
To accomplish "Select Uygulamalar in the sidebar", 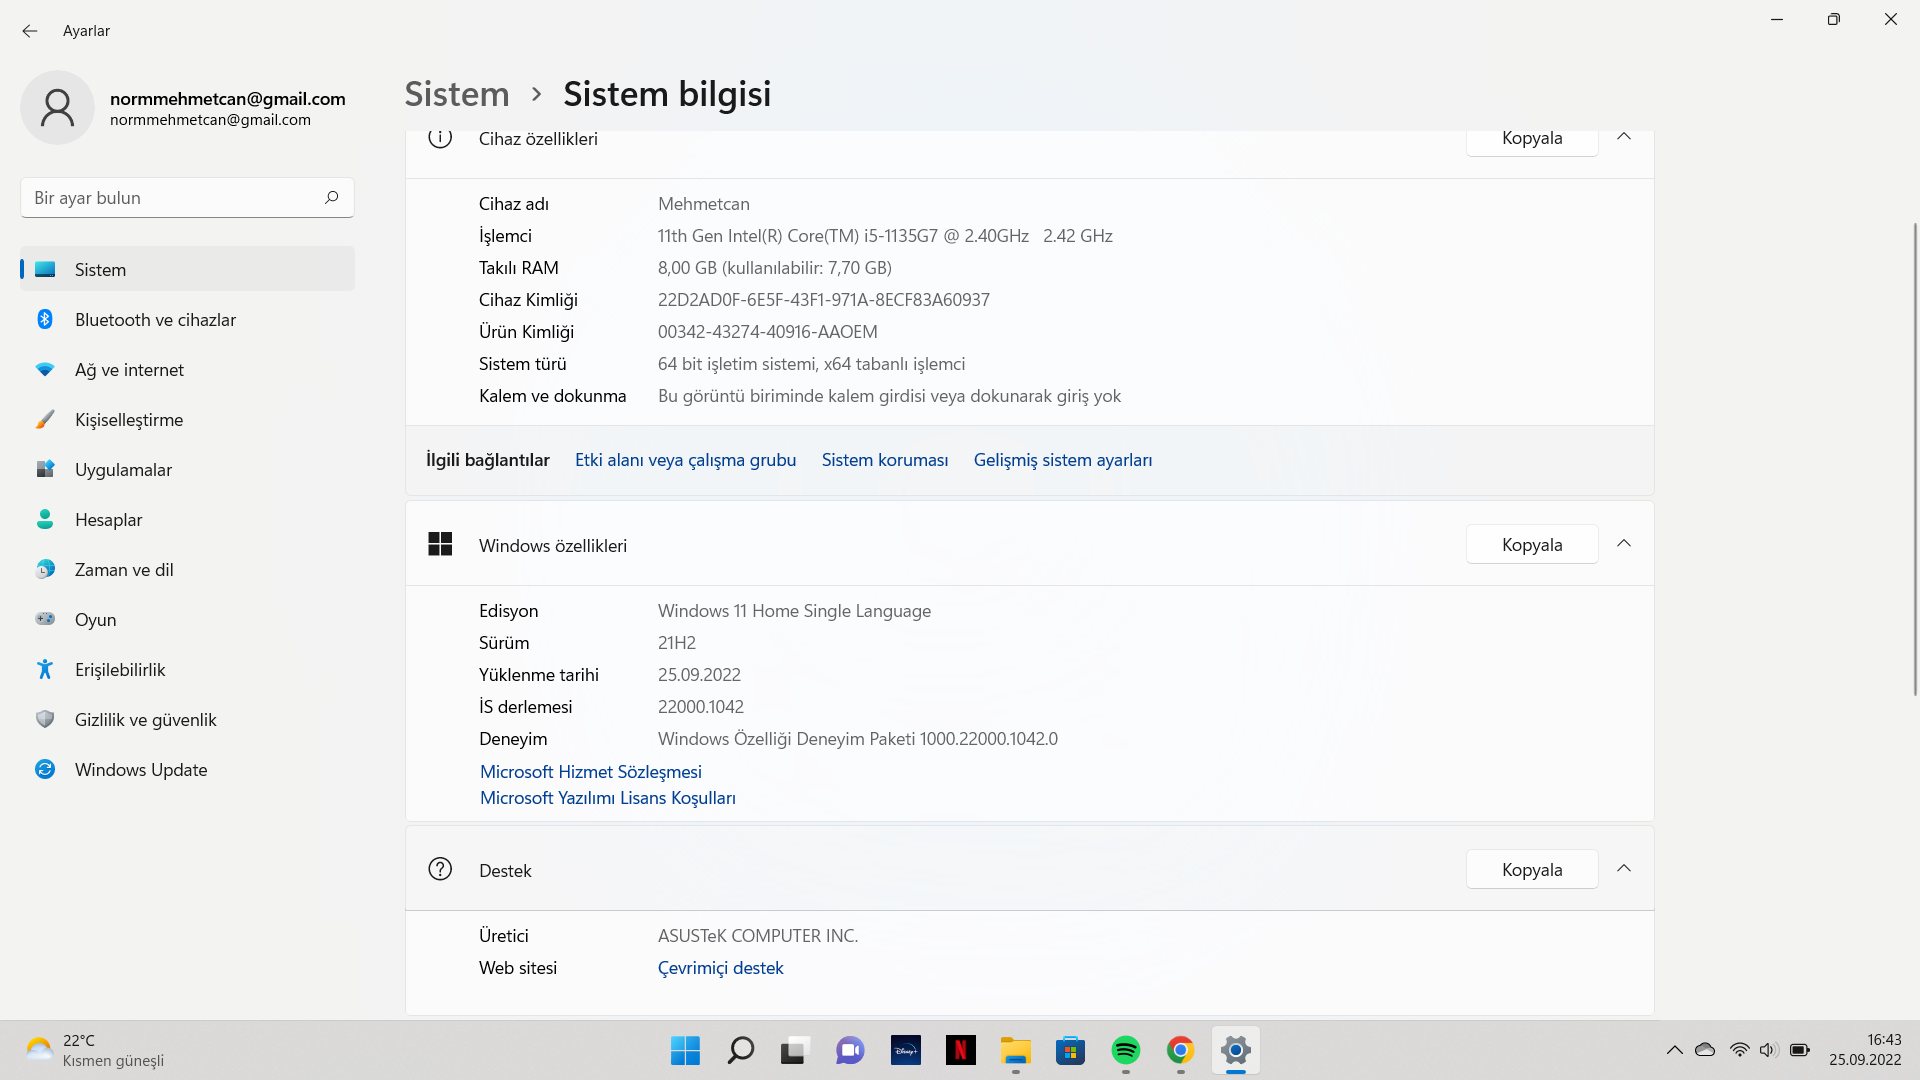I will click(123, 470).
